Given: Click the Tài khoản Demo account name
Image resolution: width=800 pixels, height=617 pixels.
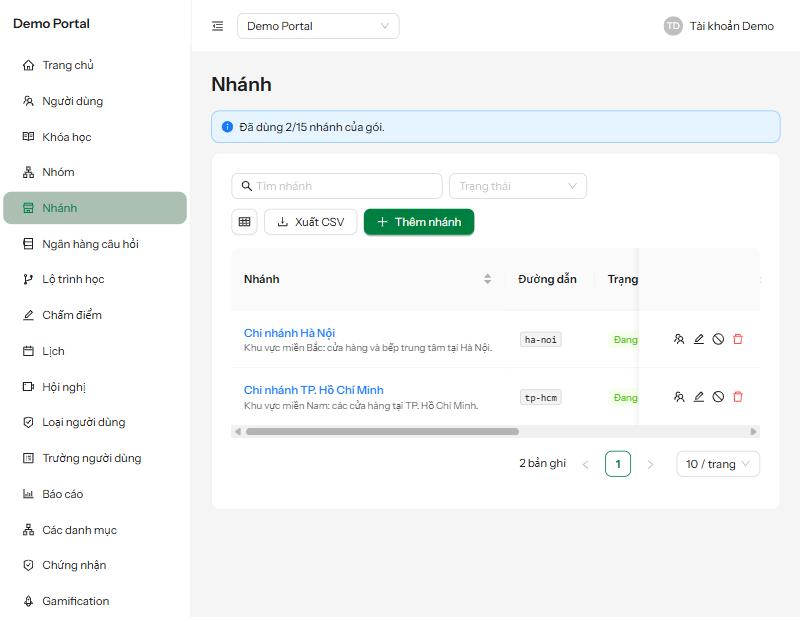Looking at the screenshot, I should 732,26.
